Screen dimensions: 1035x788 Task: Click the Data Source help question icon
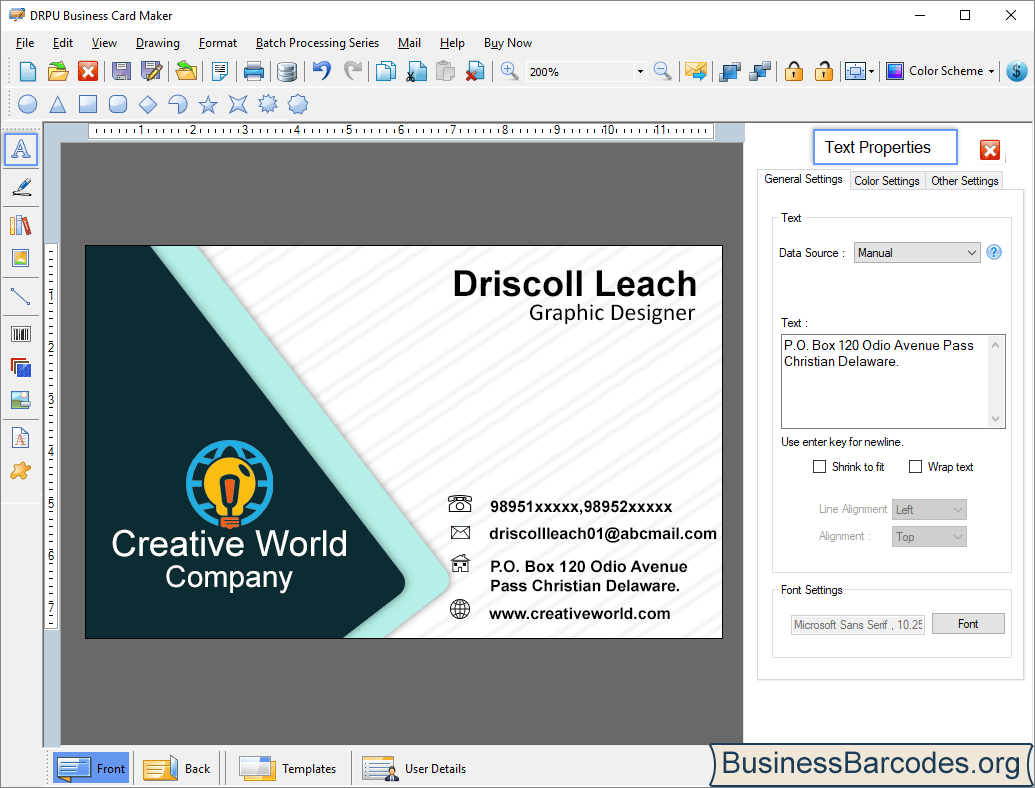click(x=993, y=252)
